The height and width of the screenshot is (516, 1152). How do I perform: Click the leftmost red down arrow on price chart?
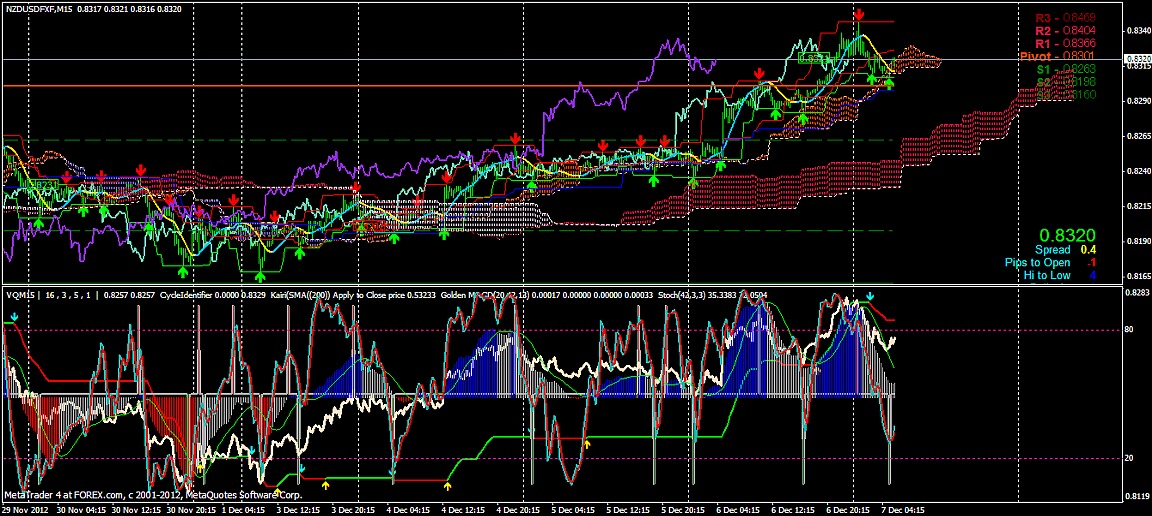click(66, 177)
